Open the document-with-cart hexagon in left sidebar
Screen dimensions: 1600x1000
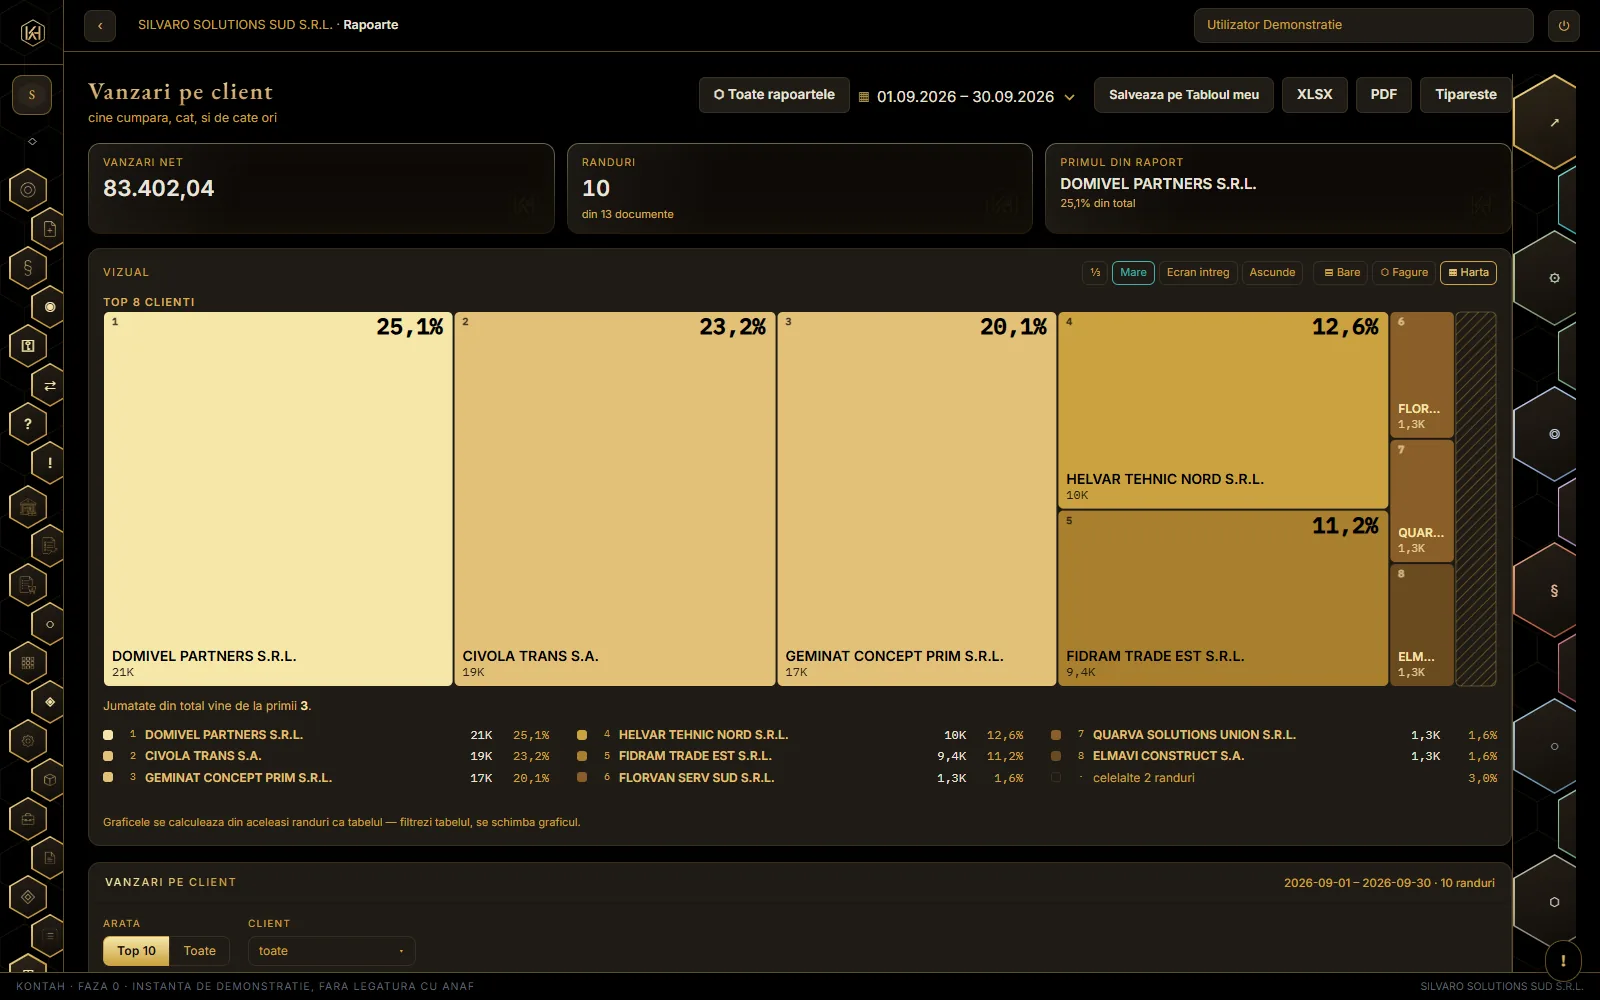[x=28, y=585]
